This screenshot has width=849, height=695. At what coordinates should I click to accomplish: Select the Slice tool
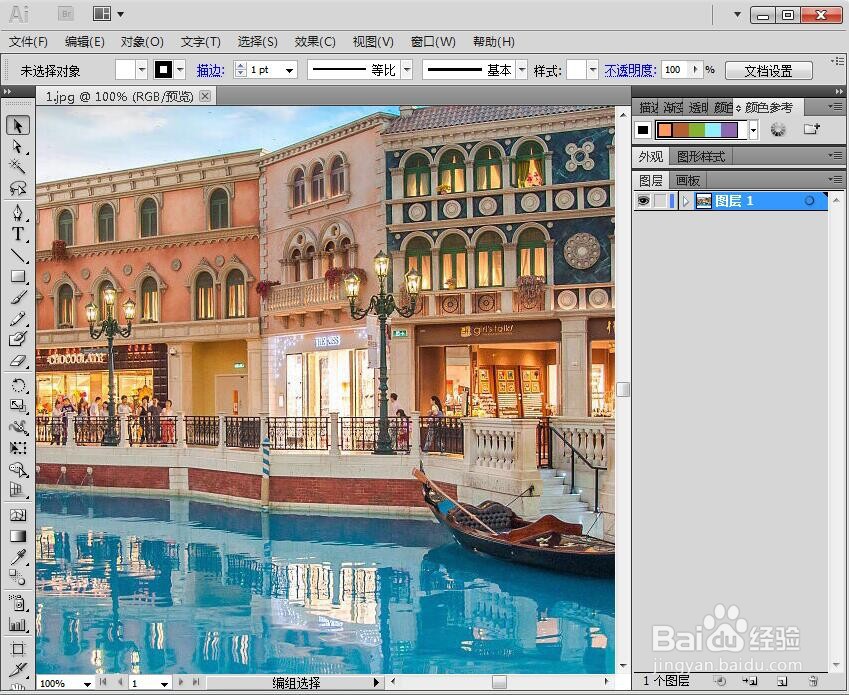point(18,670)
